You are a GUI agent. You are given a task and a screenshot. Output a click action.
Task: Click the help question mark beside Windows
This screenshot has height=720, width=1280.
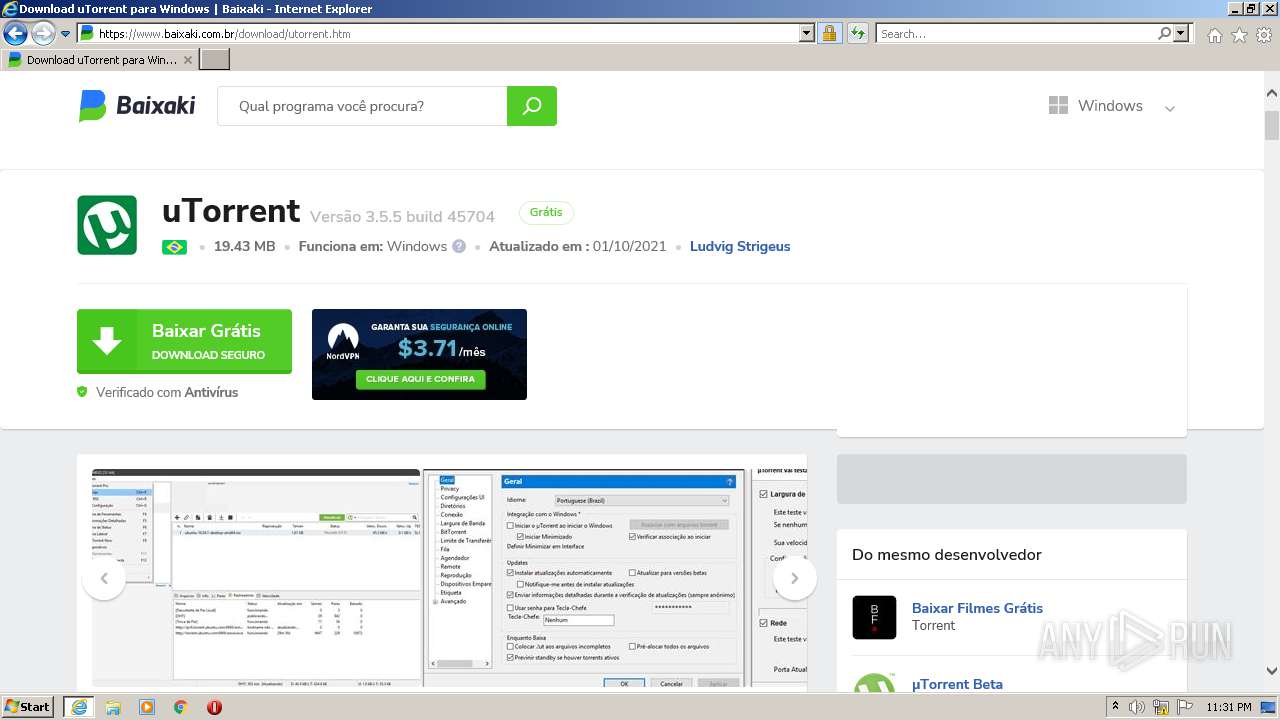(459, 246)
